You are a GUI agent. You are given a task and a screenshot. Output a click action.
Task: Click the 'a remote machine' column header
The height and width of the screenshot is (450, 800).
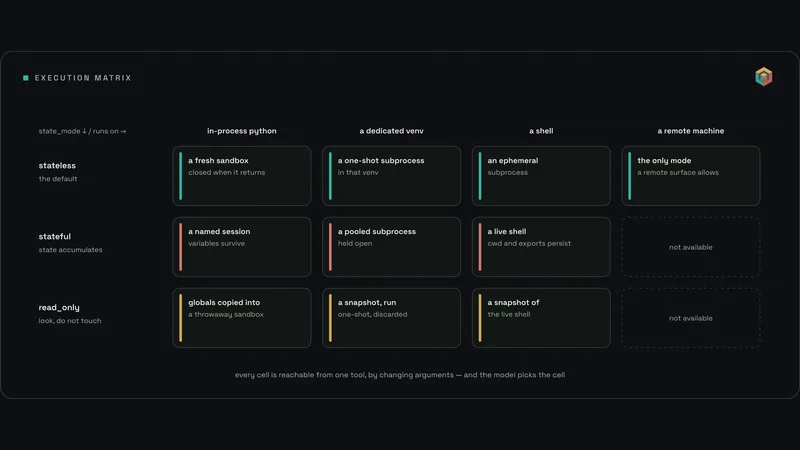point(691,131)
